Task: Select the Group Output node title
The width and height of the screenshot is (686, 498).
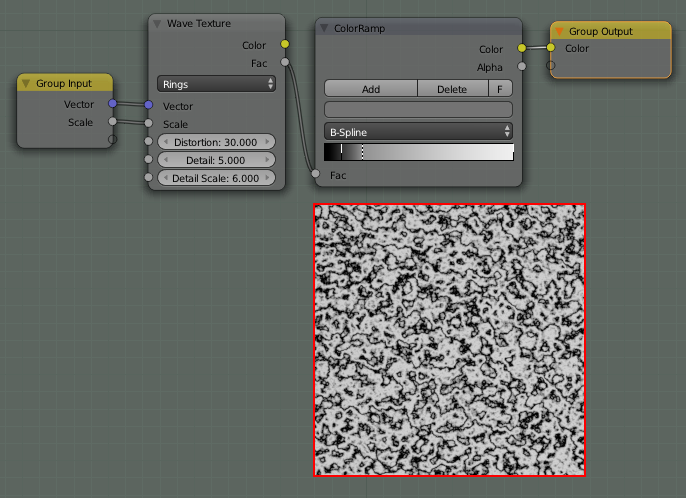Action: click(601, 32)
